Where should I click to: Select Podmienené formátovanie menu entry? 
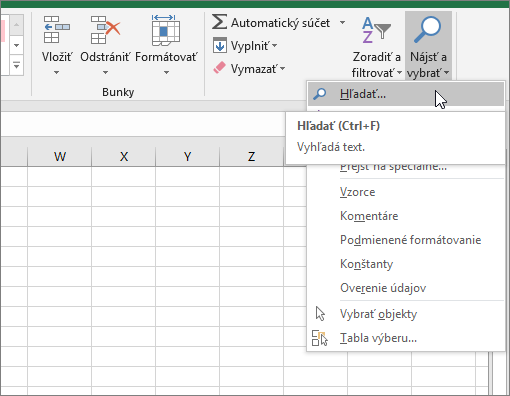point(406,240)
